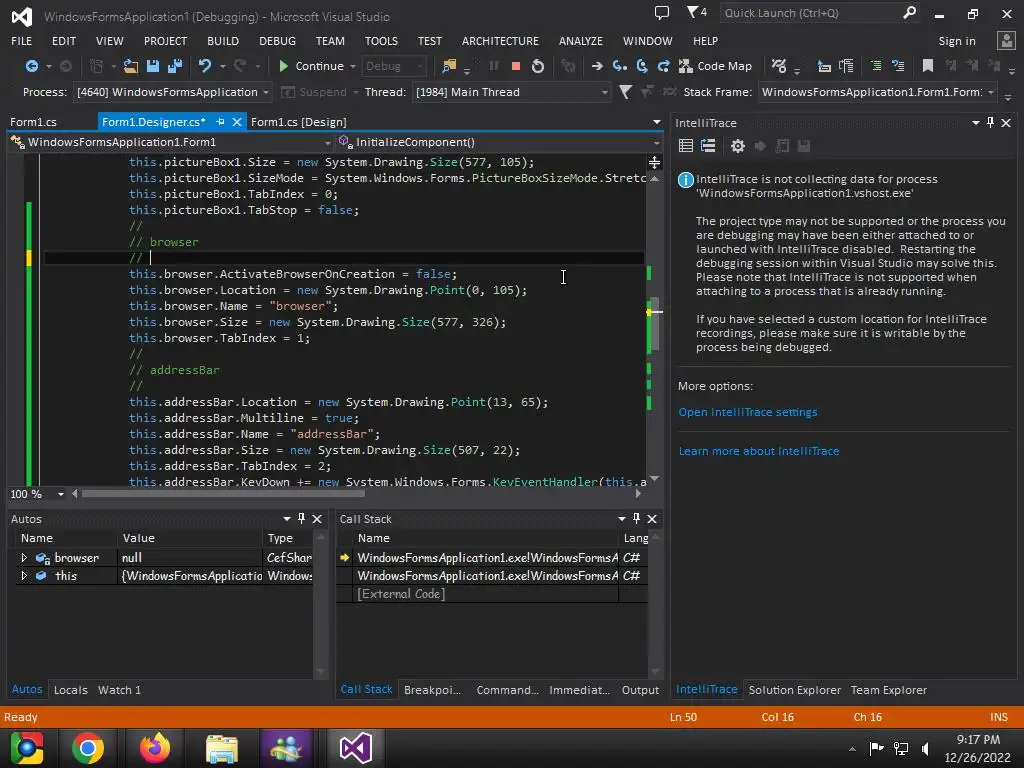The height and width of the screenshot is (768, 1024).
Task: Switch IntelliTrace to events view icon
Action: (x=686, y=146)
